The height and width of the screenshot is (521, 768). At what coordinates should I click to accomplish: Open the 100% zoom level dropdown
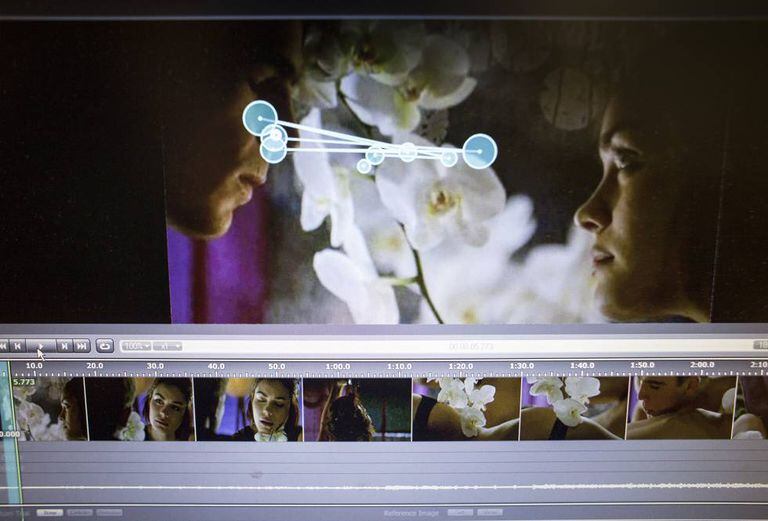tap(136, 346)
